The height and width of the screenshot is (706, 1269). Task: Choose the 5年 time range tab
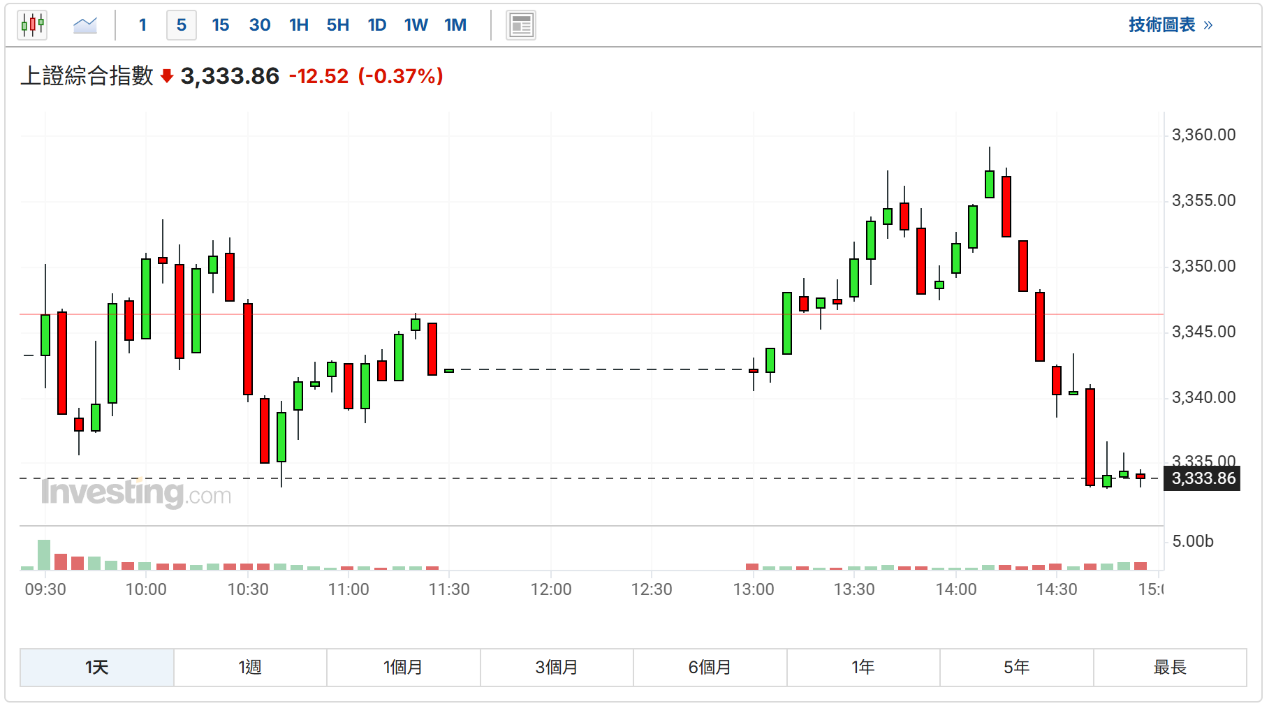coord(1016,667)
